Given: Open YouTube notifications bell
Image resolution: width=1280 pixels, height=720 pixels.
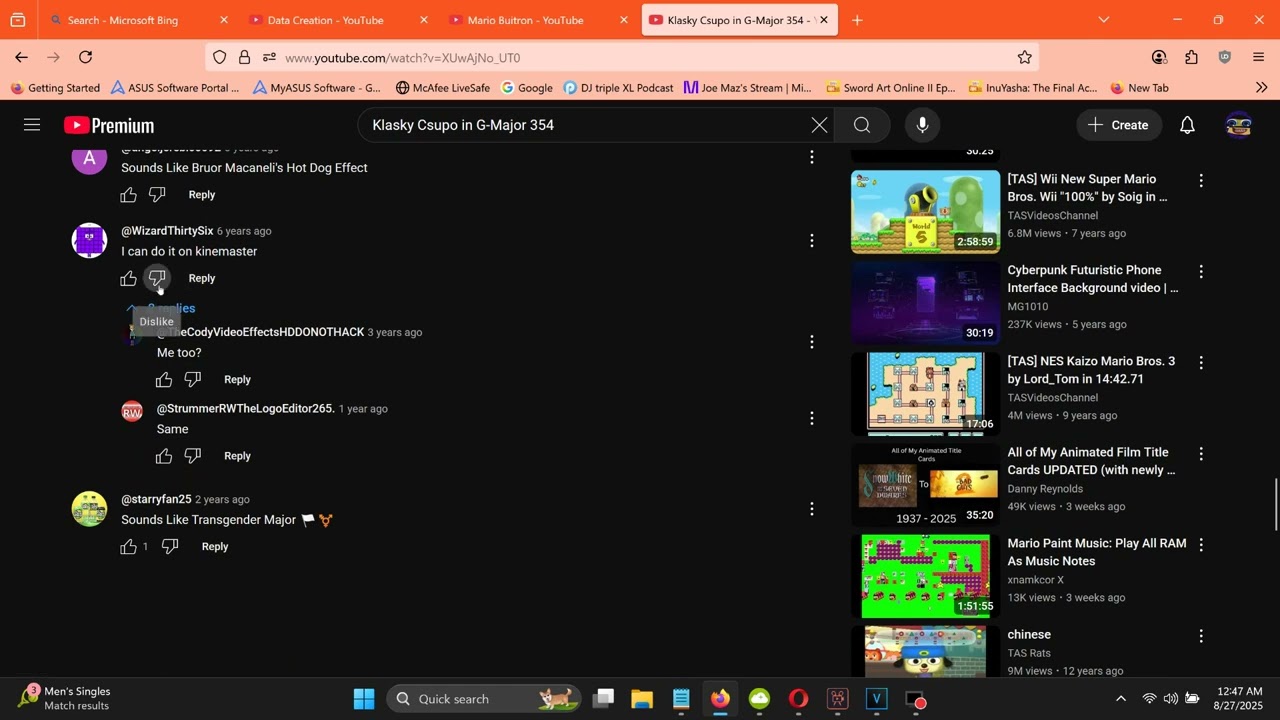Looking at the screenshot, I should coord(1187,125).
